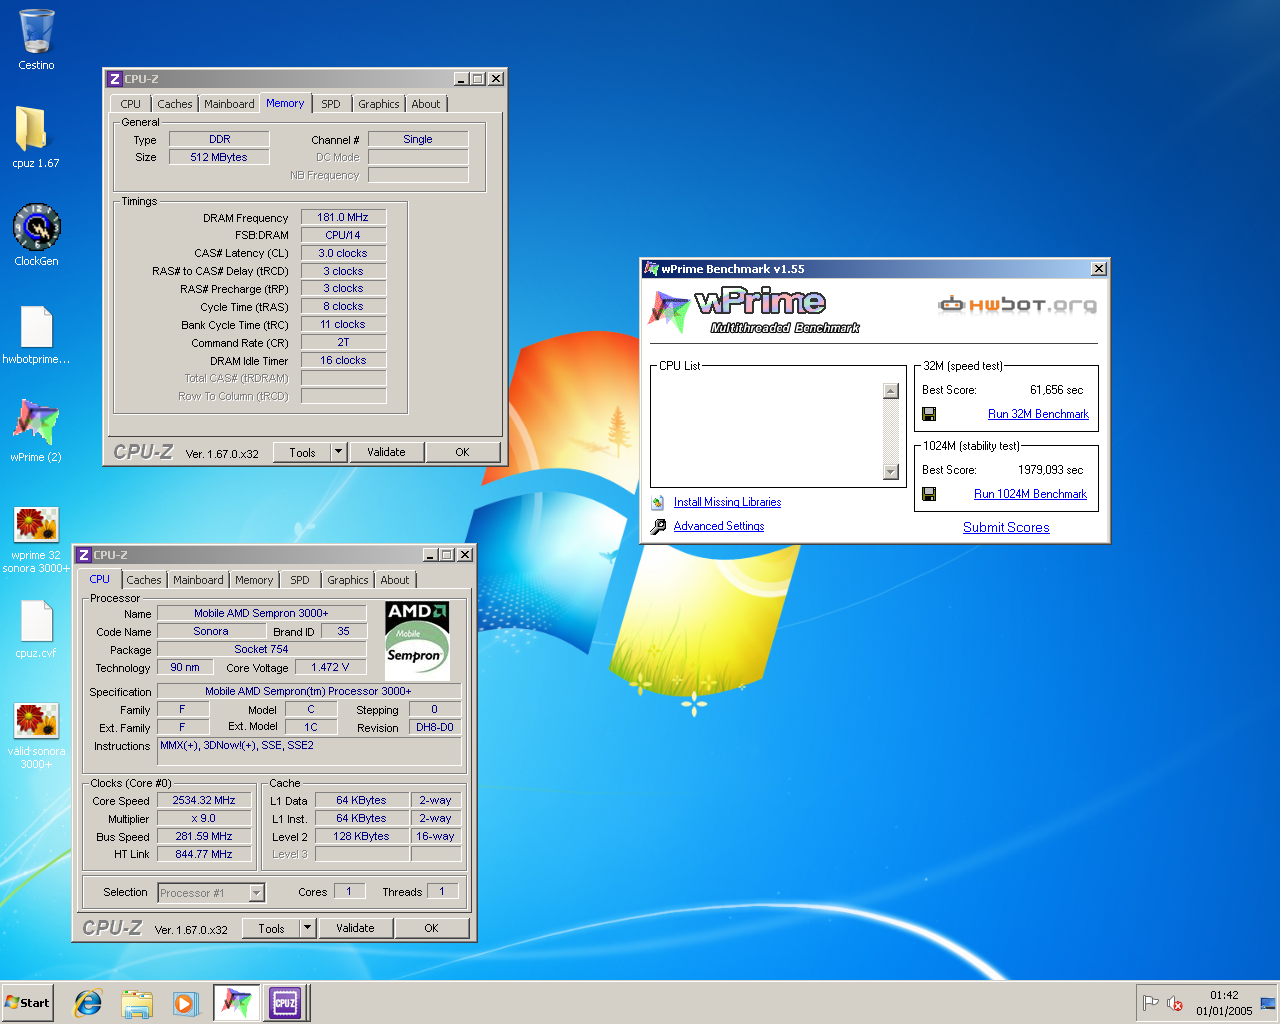
Task: Click the AMD Mobile Sempron logo
Action: [x=417, y=641]
